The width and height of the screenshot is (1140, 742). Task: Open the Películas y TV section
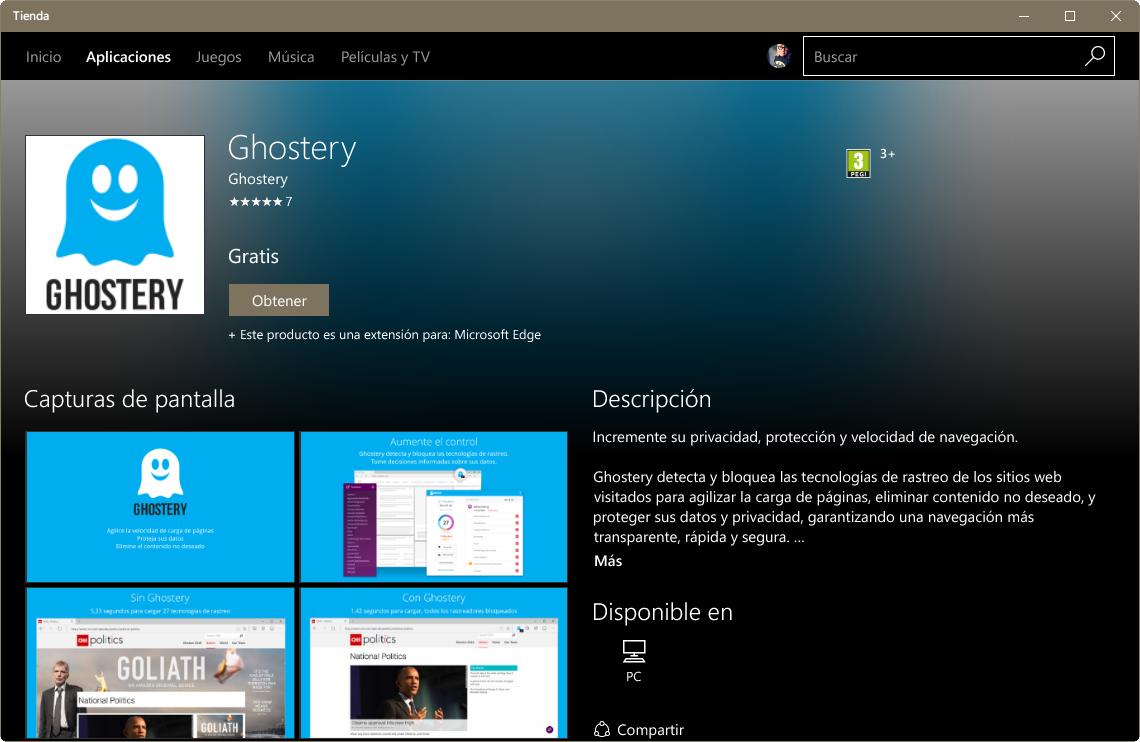tap(385, 57)
